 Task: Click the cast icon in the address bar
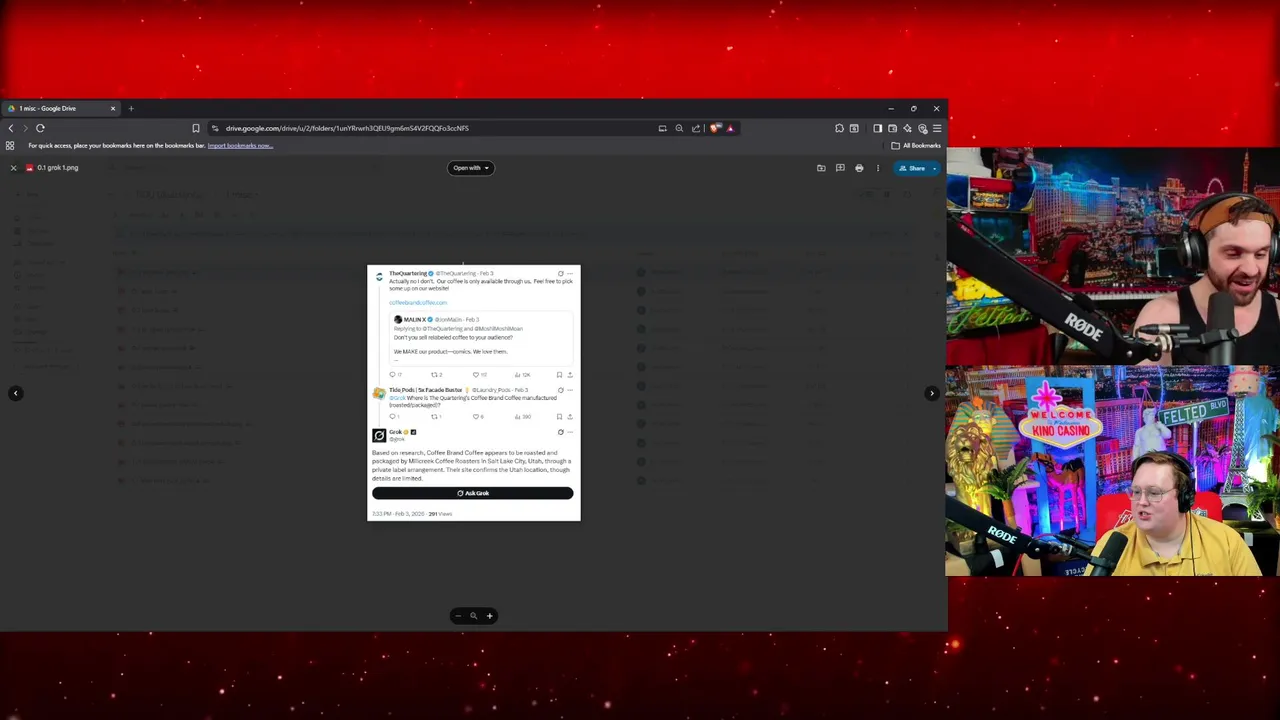coord(662,128)
